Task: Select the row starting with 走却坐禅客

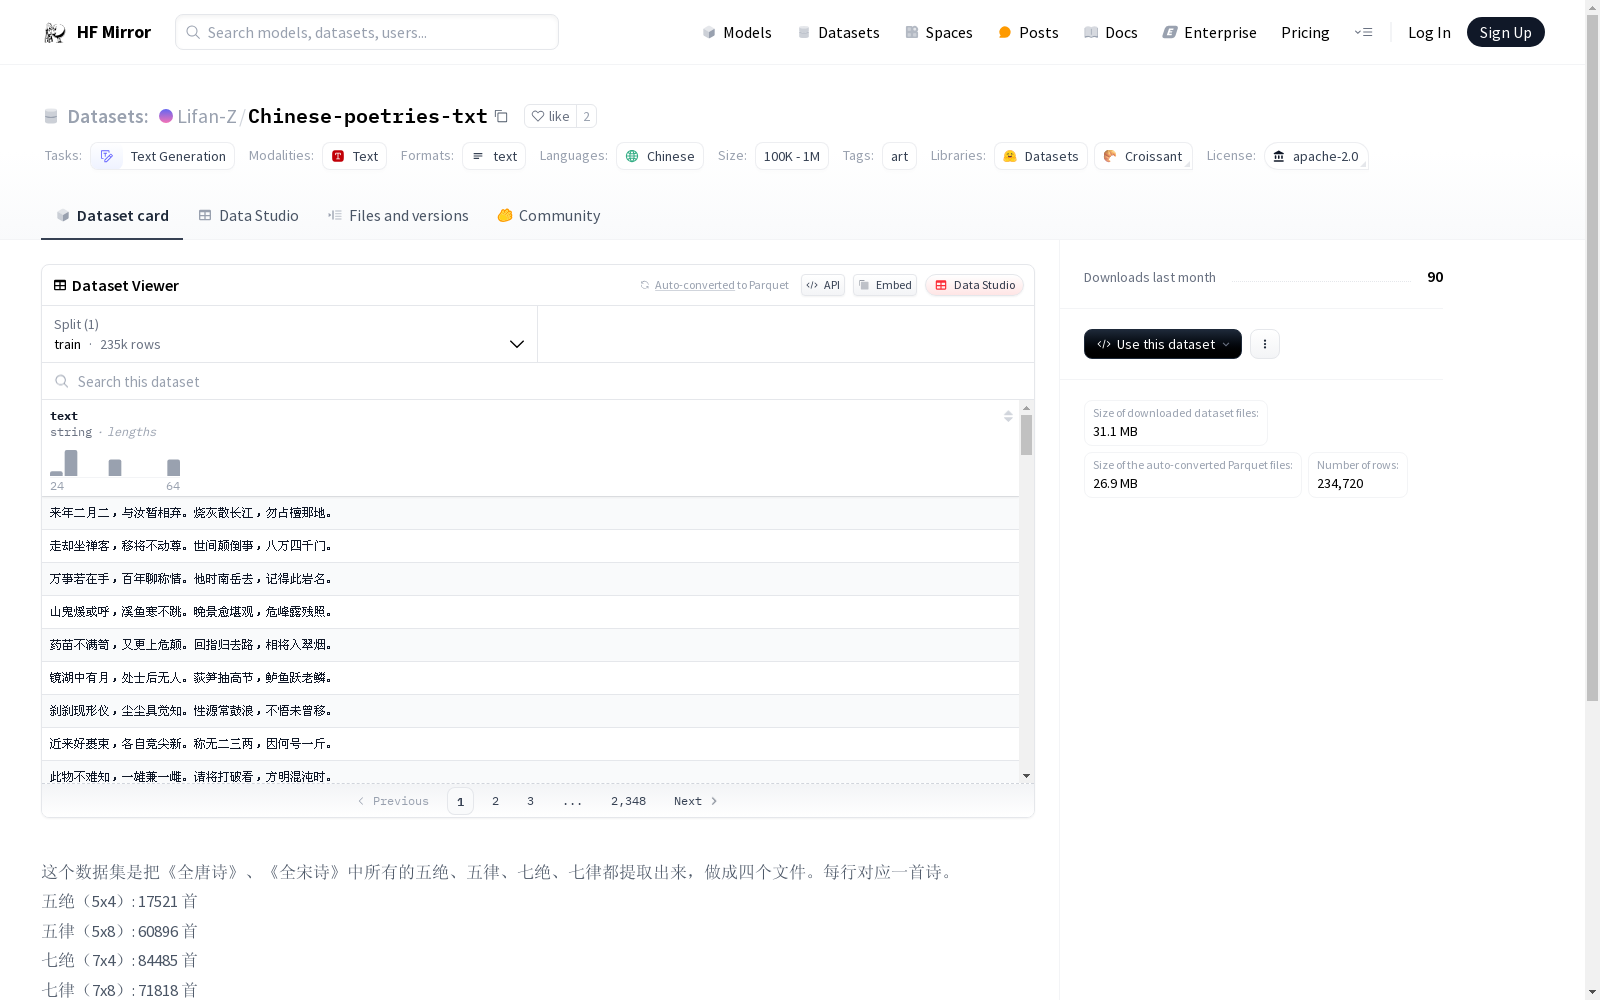Action: [x=530, y=546]
